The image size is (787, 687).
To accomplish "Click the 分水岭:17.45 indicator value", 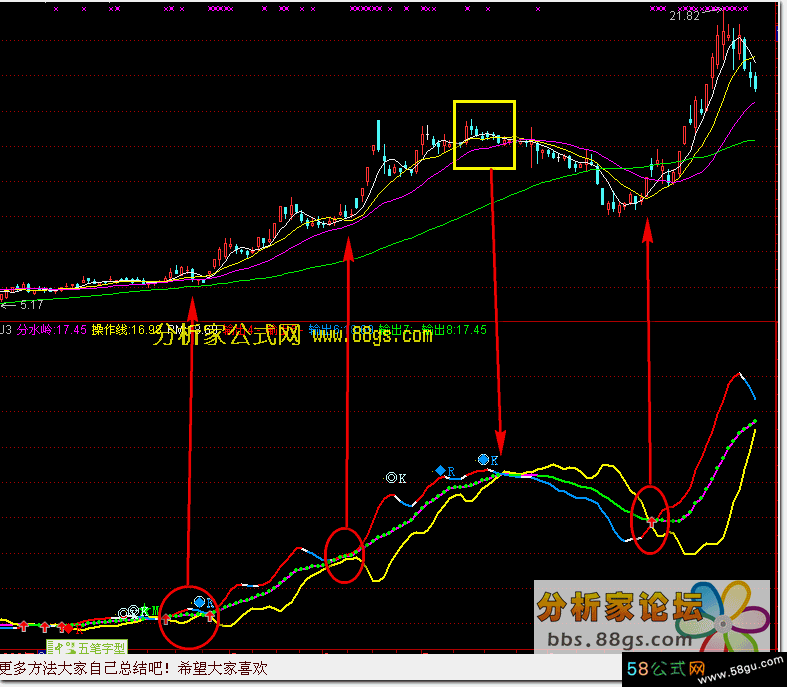I will pos(52,330).
